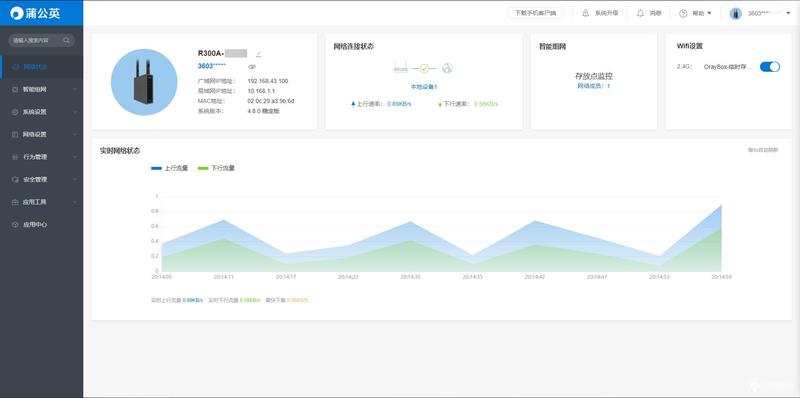Click the search magnifier in the sidebar
800x398 pixels.
(66, 40)
